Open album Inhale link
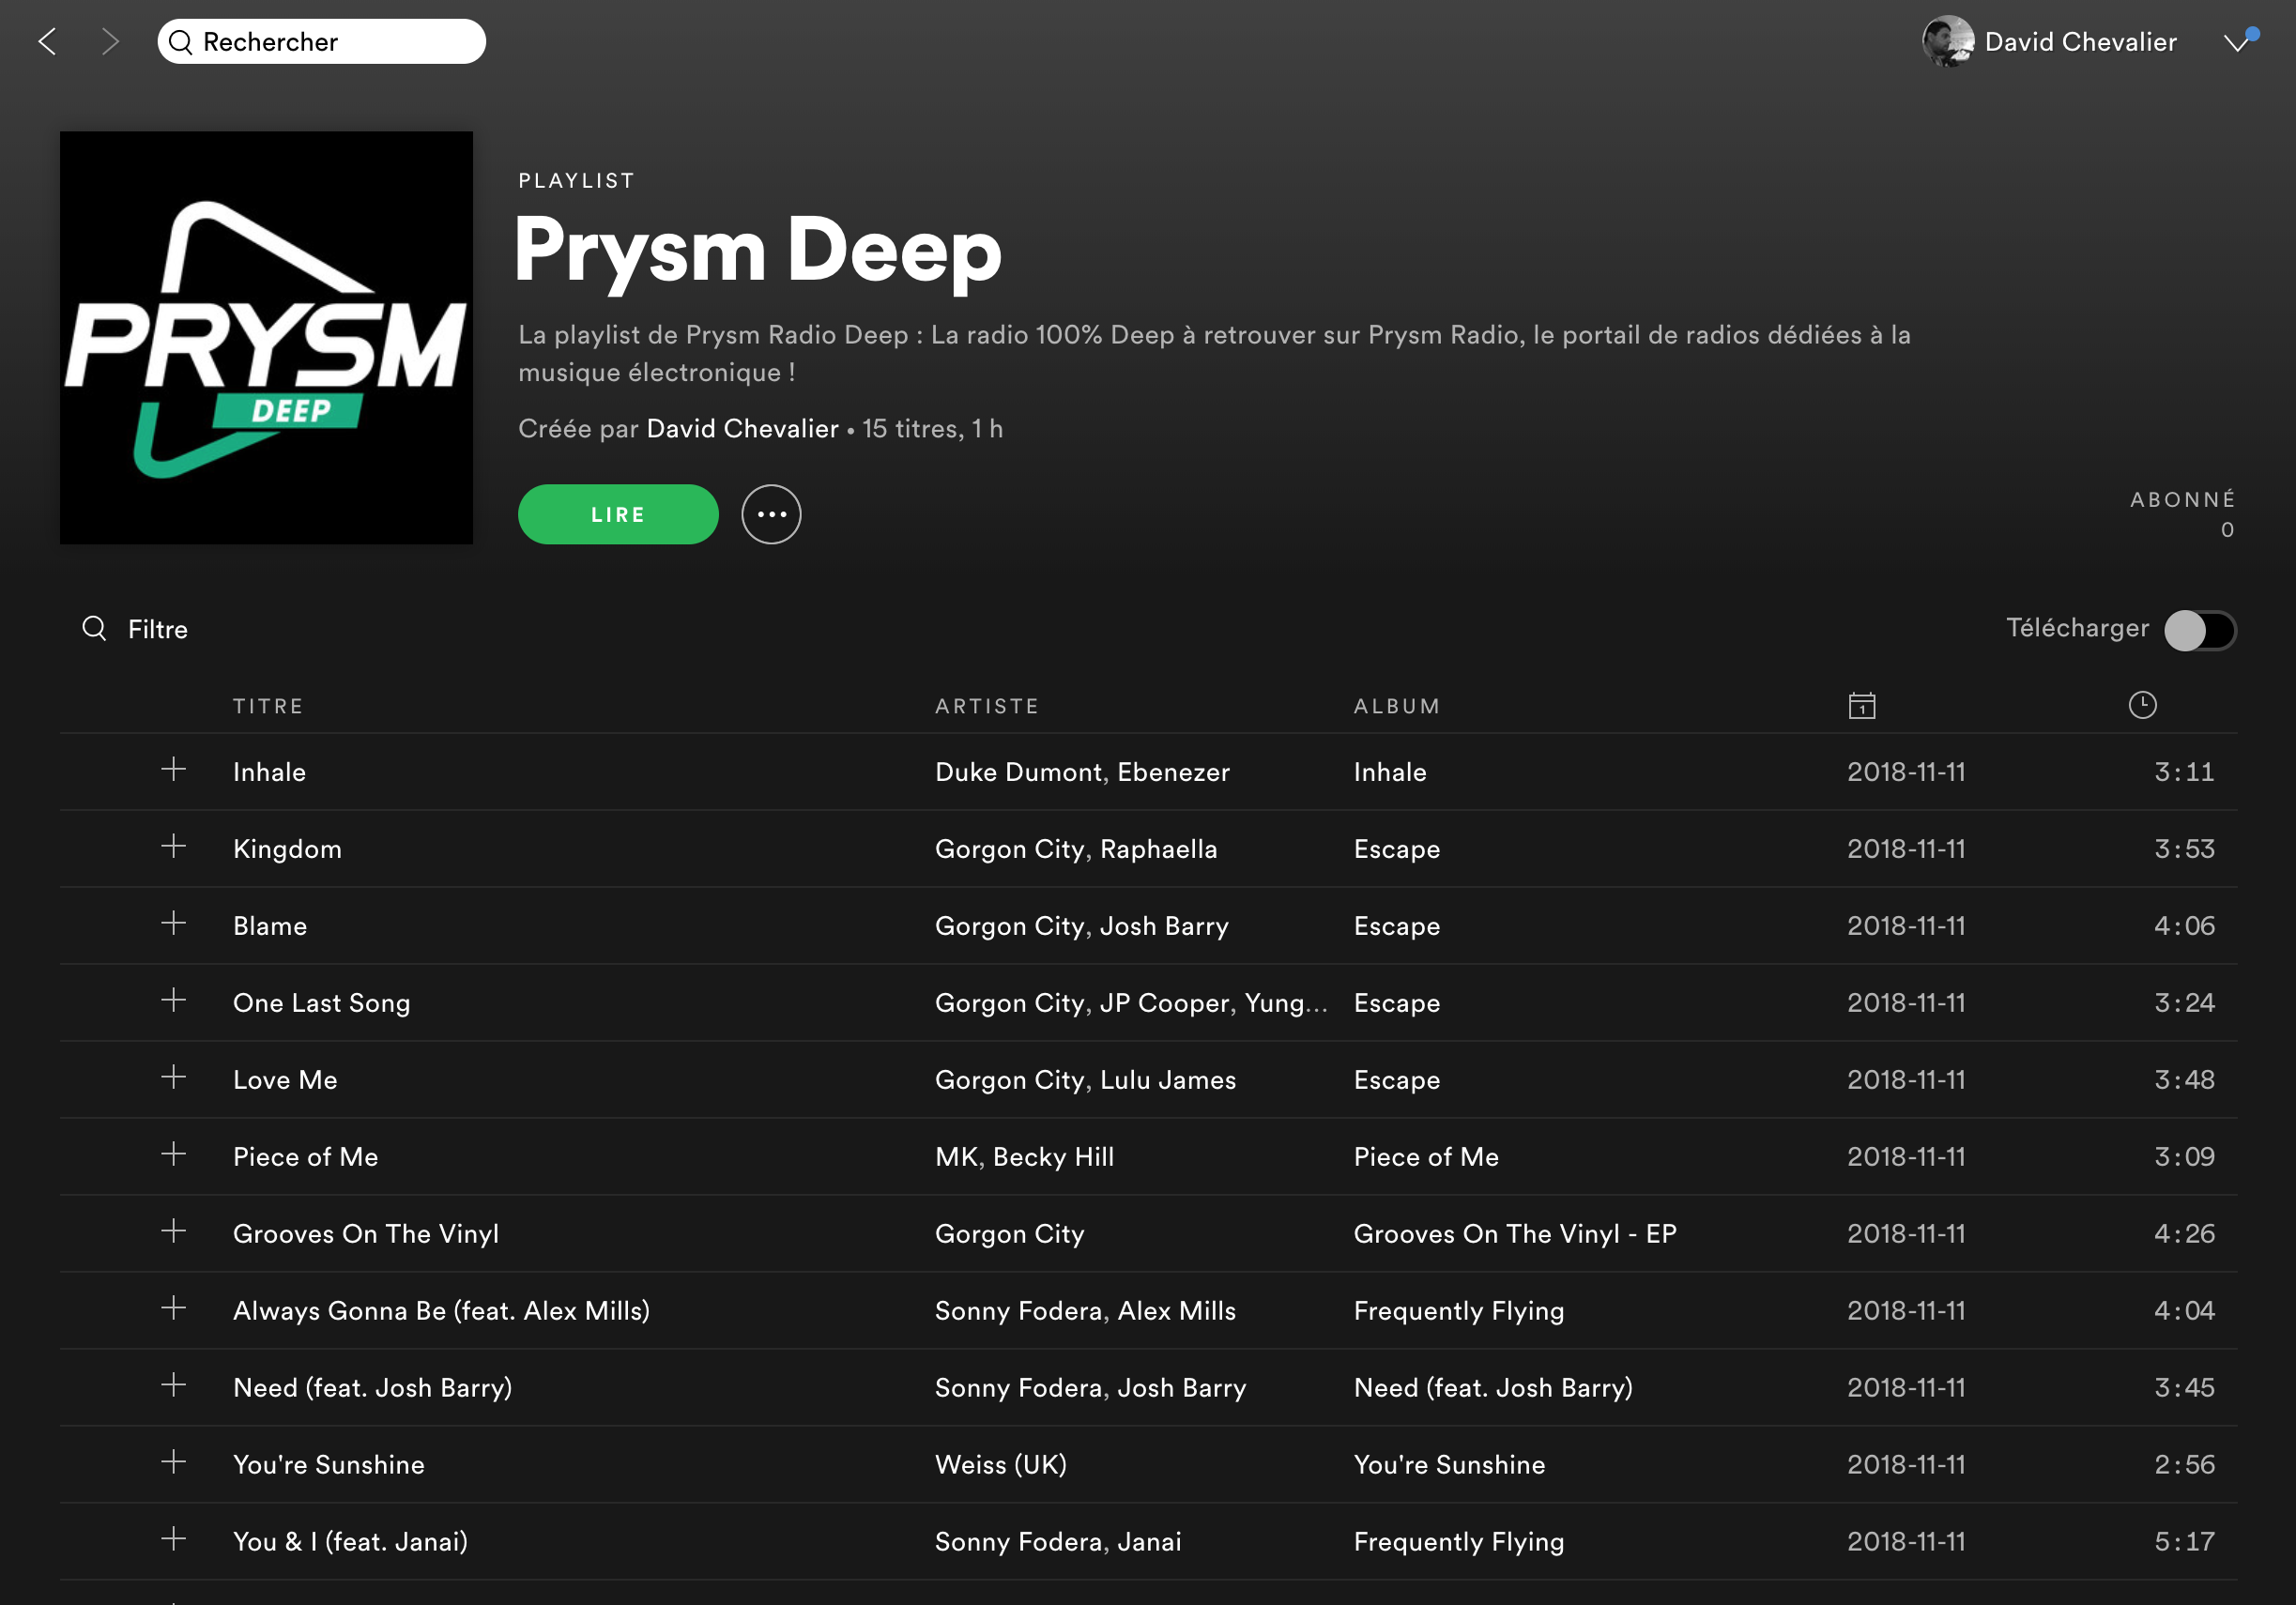Screen dimensions: 2296x1605 coord(1390,772)
